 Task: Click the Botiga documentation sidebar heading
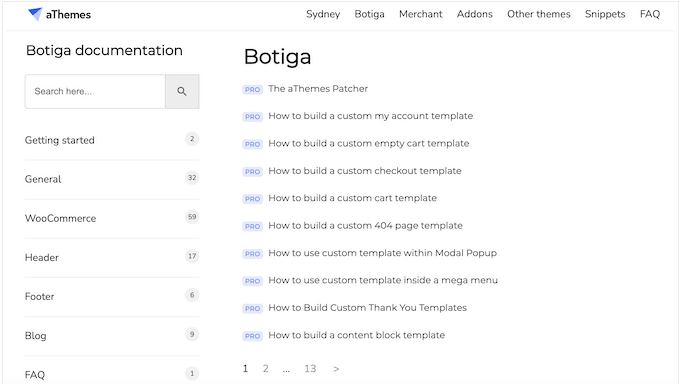[x=104, y=51]
